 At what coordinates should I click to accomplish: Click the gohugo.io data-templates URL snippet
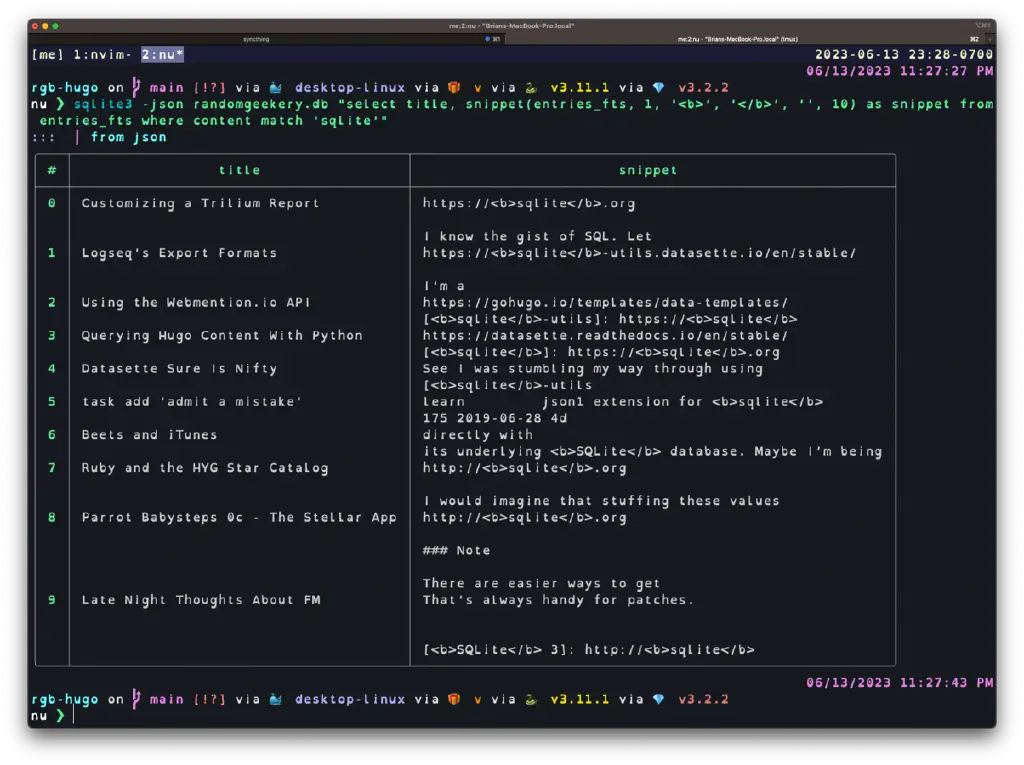pyautogui.click(x=605, y=302)
